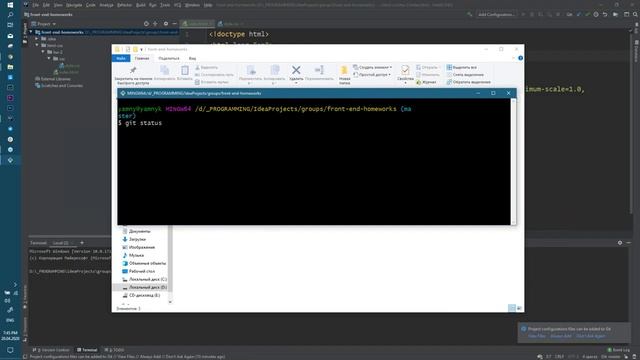Viewport: 640px width, 360px height.
Task: Open Windows search from the taskbar
Action: click(10, 15)
